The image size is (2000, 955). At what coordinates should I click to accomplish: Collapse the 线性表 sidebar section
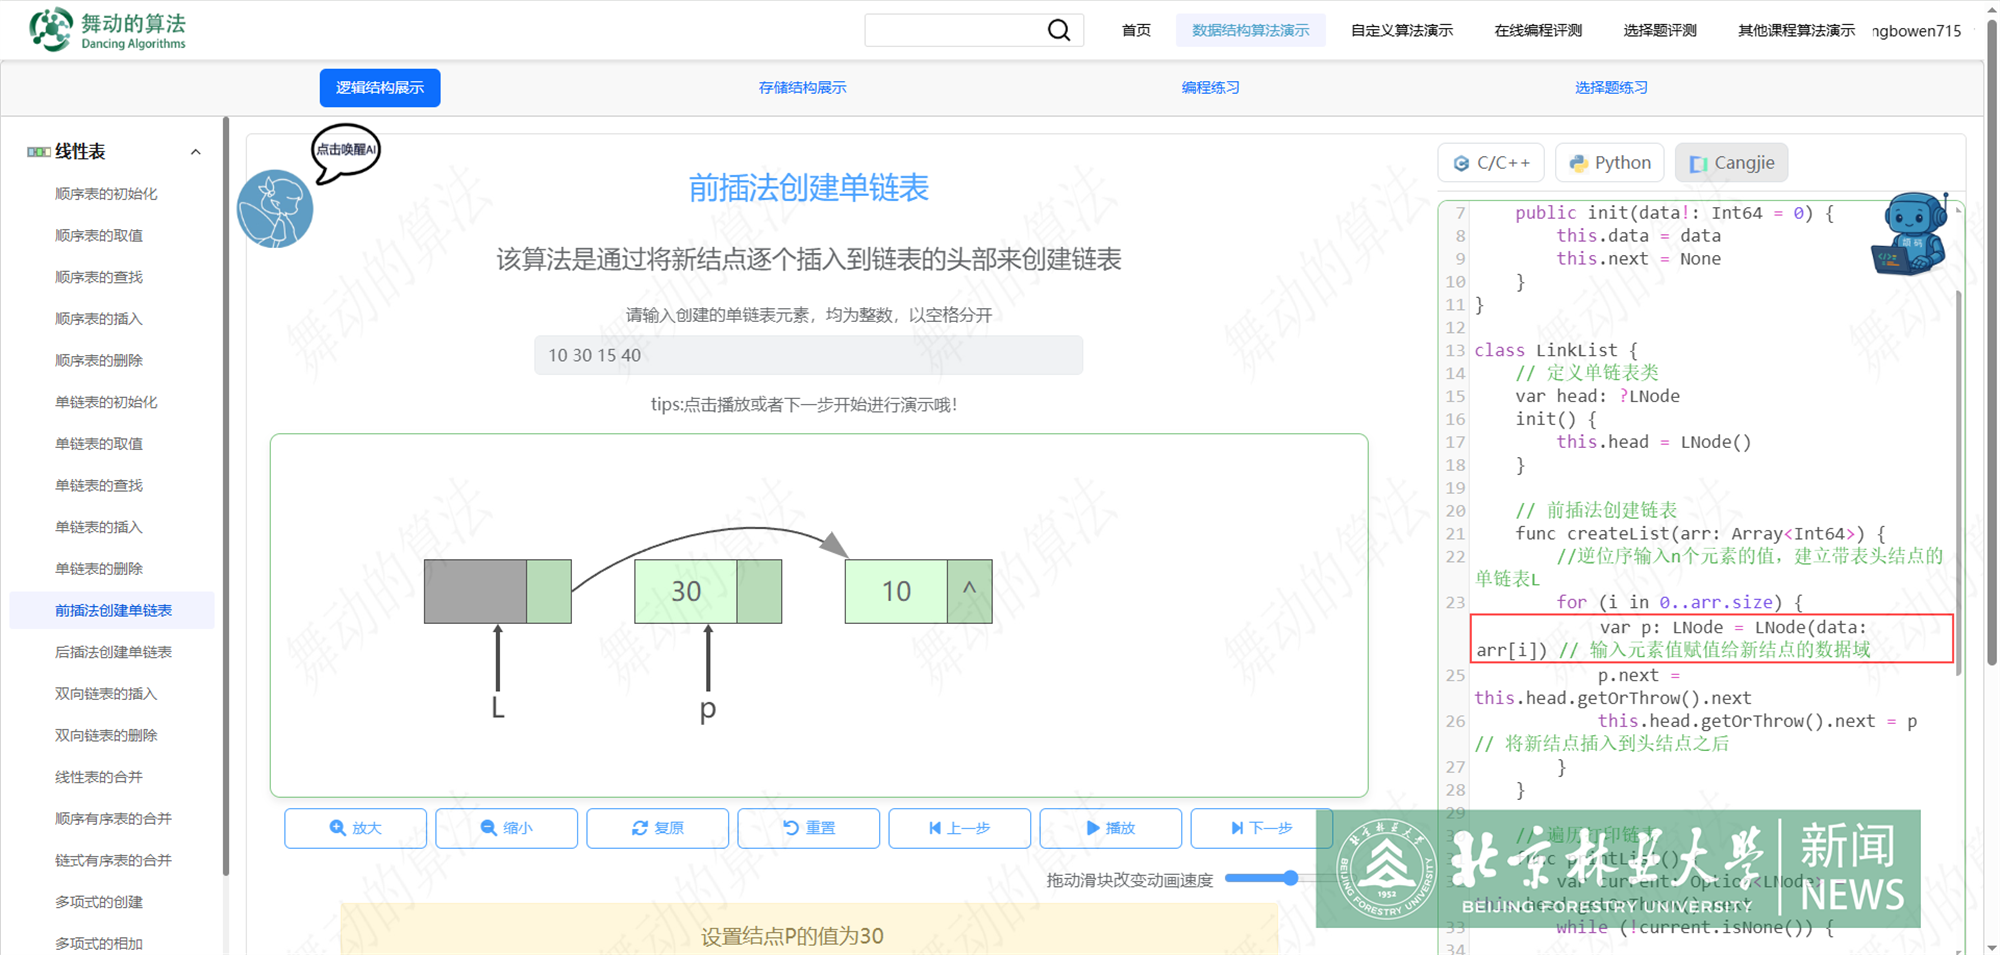(196, 152)
